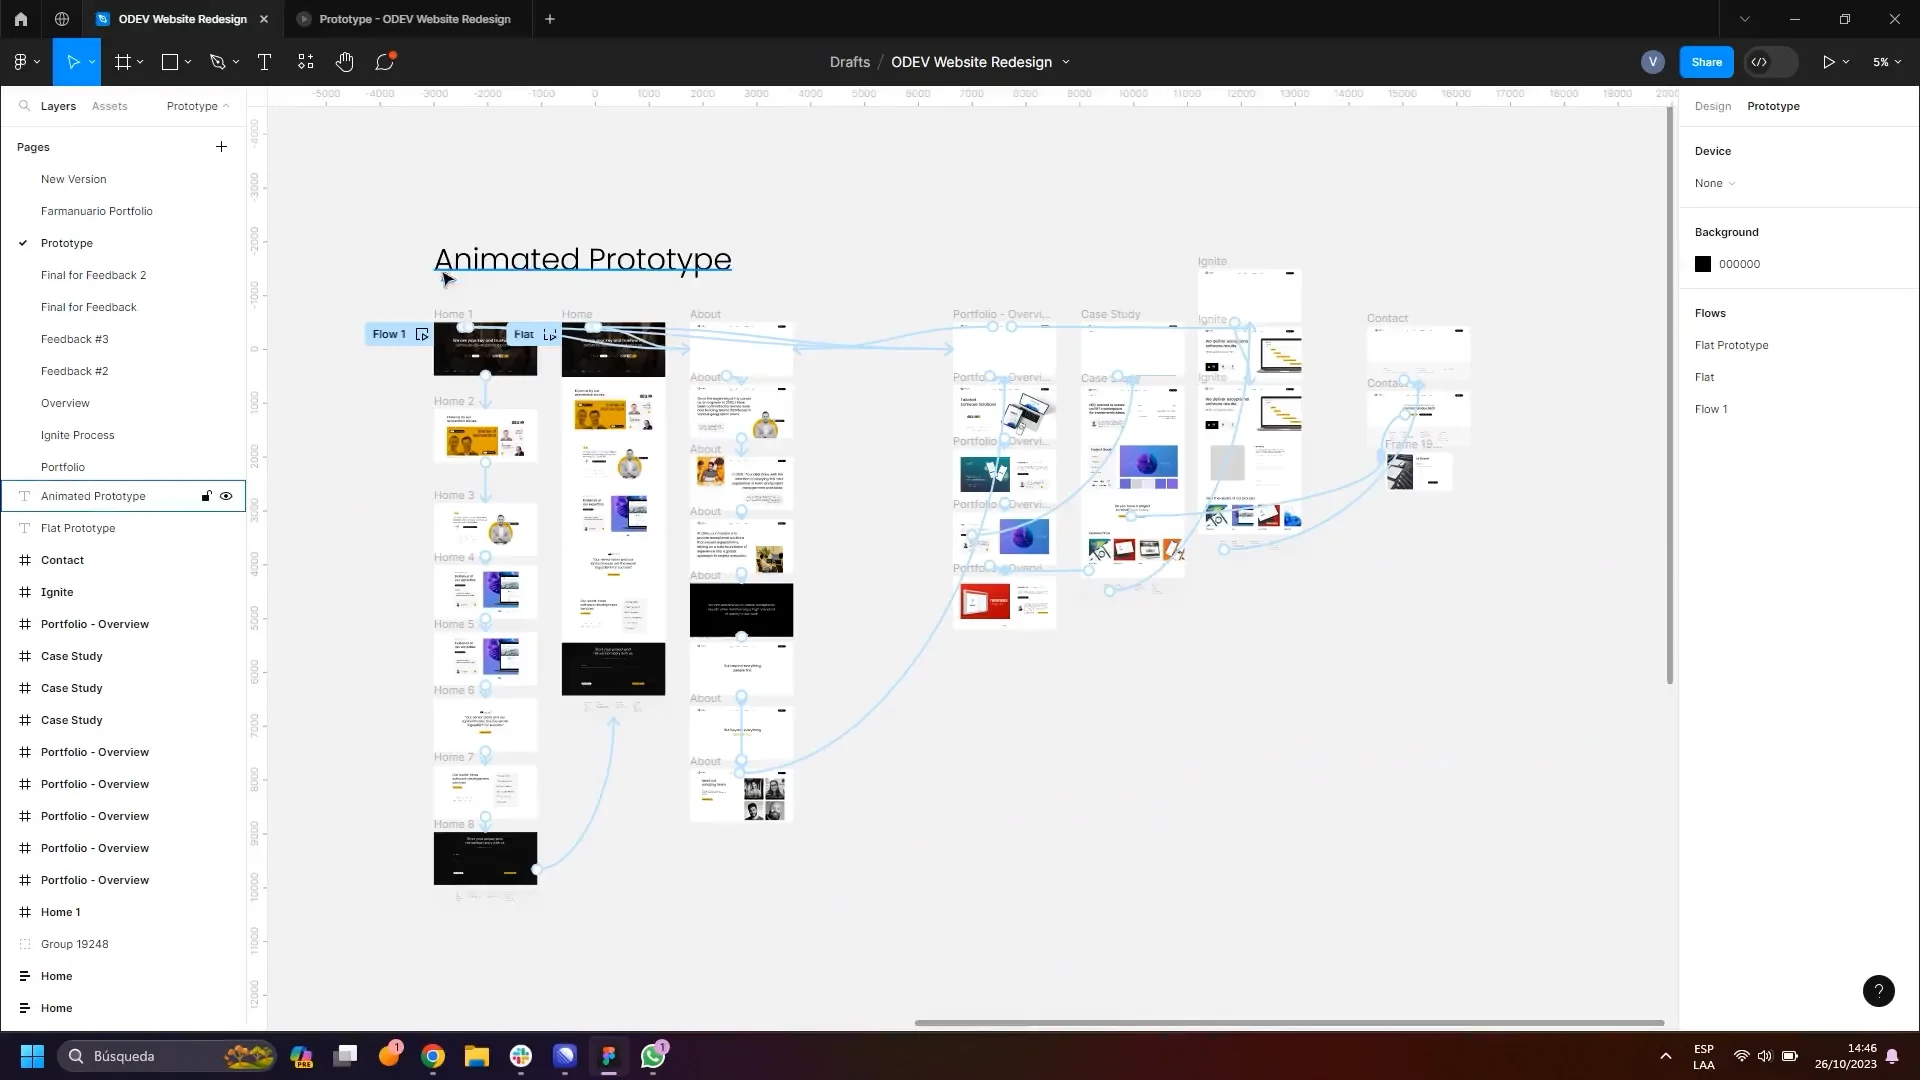Open the Actions panel icon
This screenshot has height=1080, width=1920.
(305, 61)
